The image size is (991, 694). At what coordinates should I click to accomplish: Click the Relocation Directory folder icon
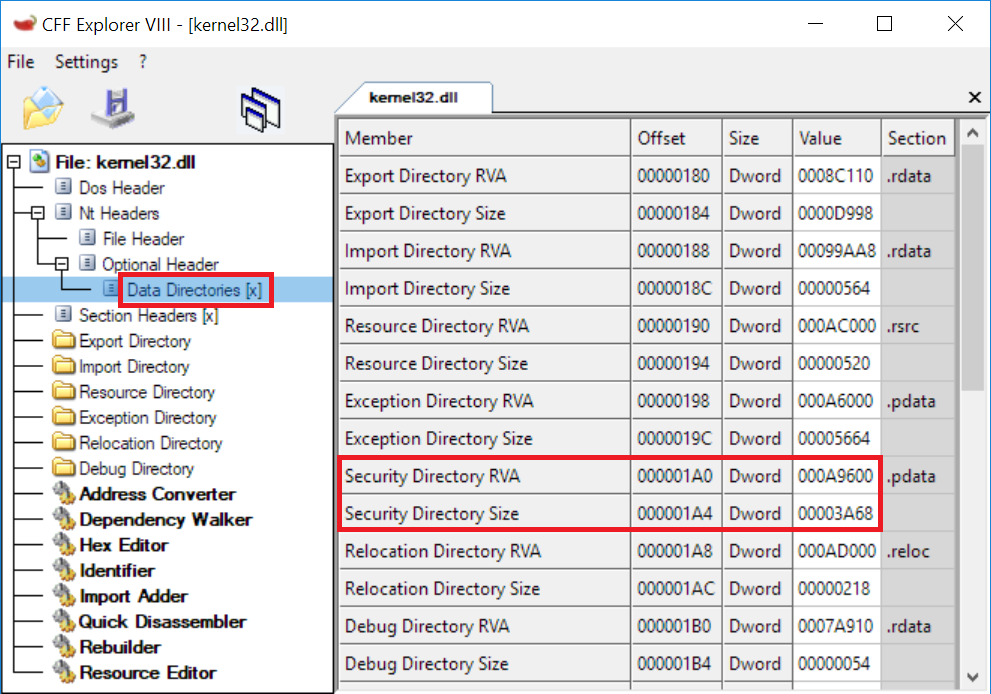pyautogui.click(x=63, y=442)
